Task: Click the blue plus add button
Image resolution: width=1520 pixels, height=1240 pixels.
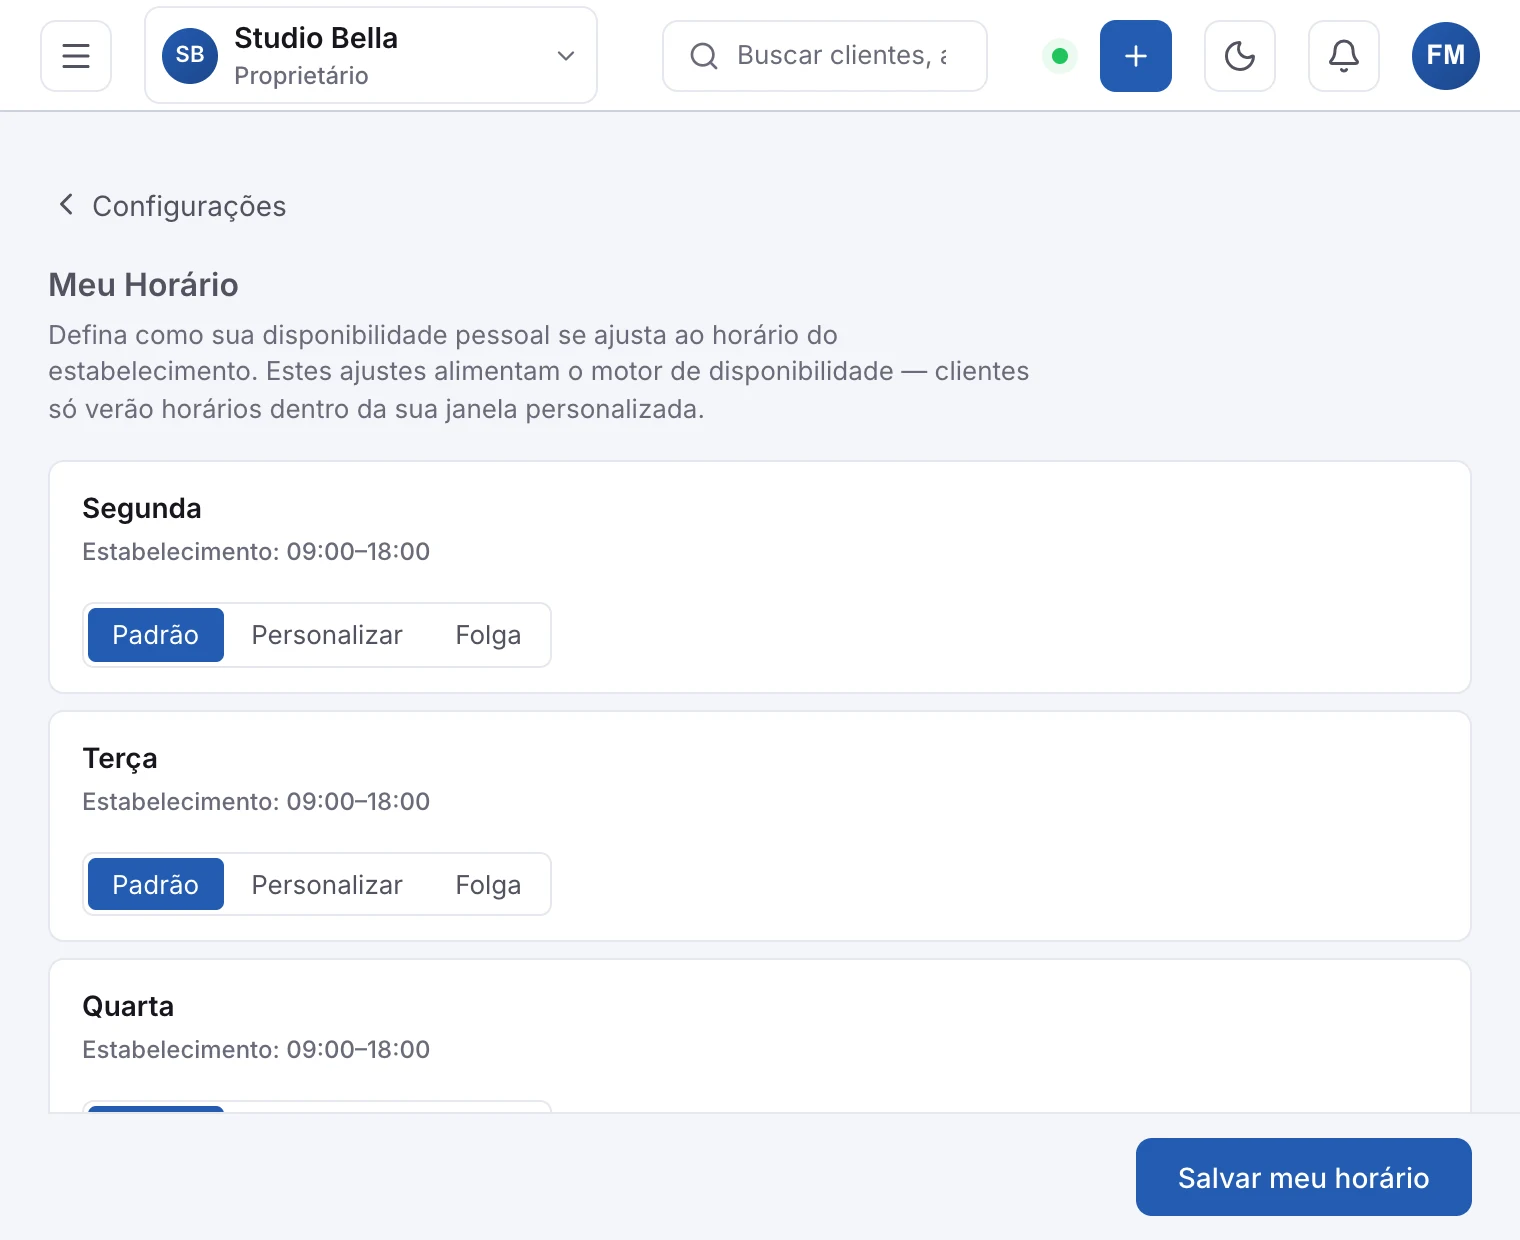Action: (x=1136, y=56)
